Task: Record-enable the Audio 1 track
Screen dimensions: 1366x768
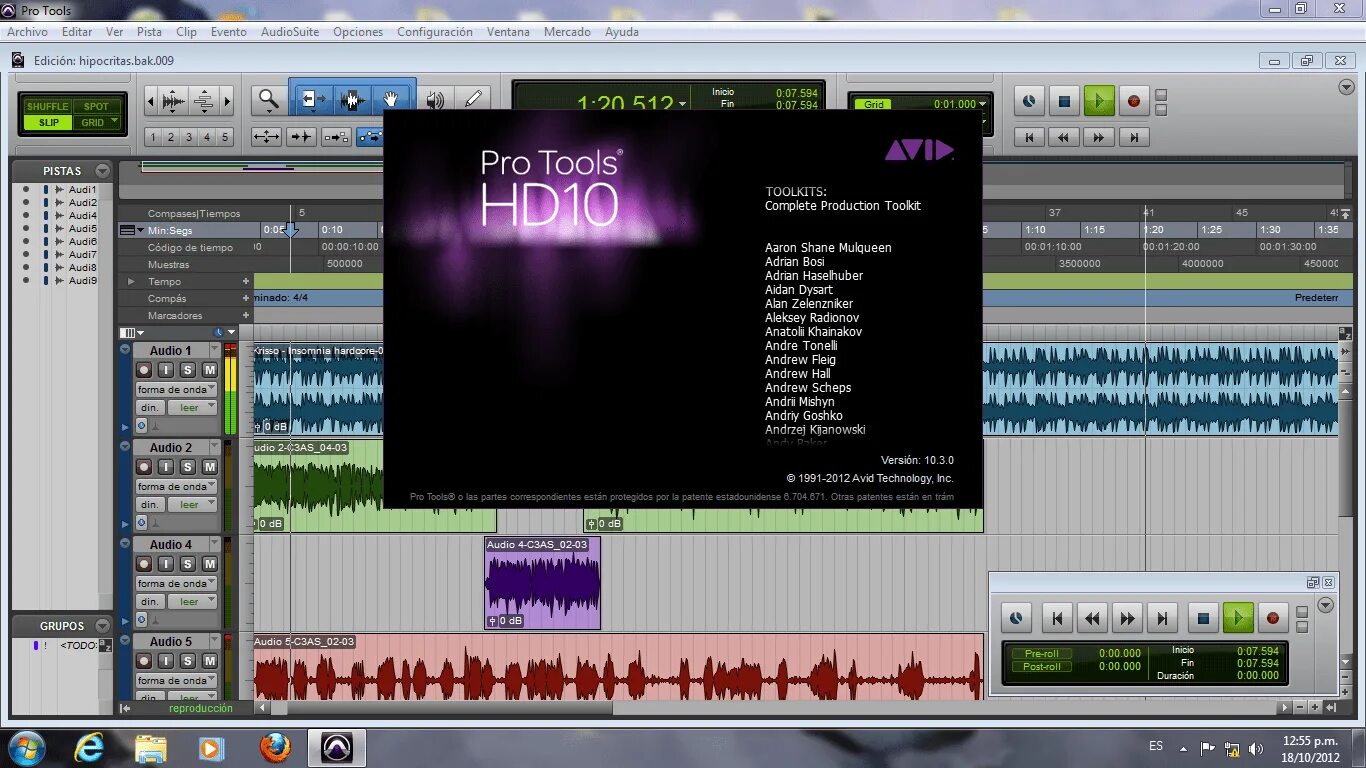Action: (144, 370)
